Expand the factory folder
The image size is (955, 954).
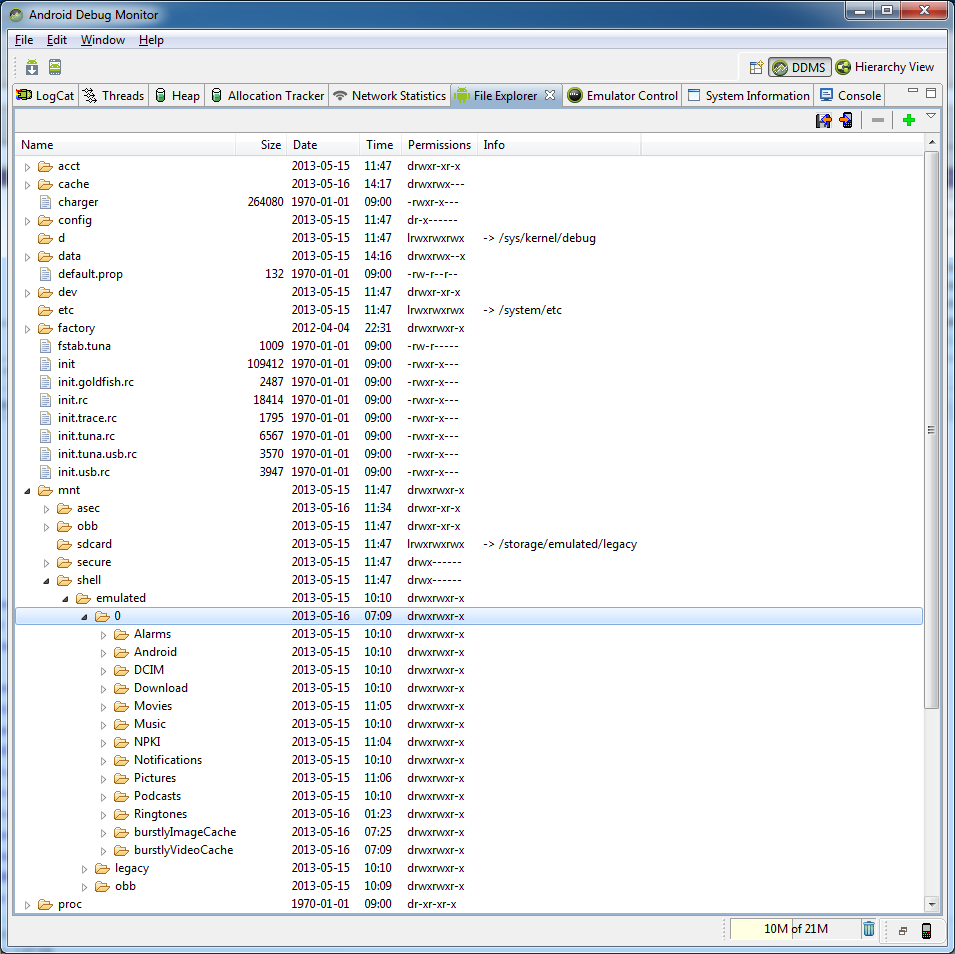[x=27, y=328]
